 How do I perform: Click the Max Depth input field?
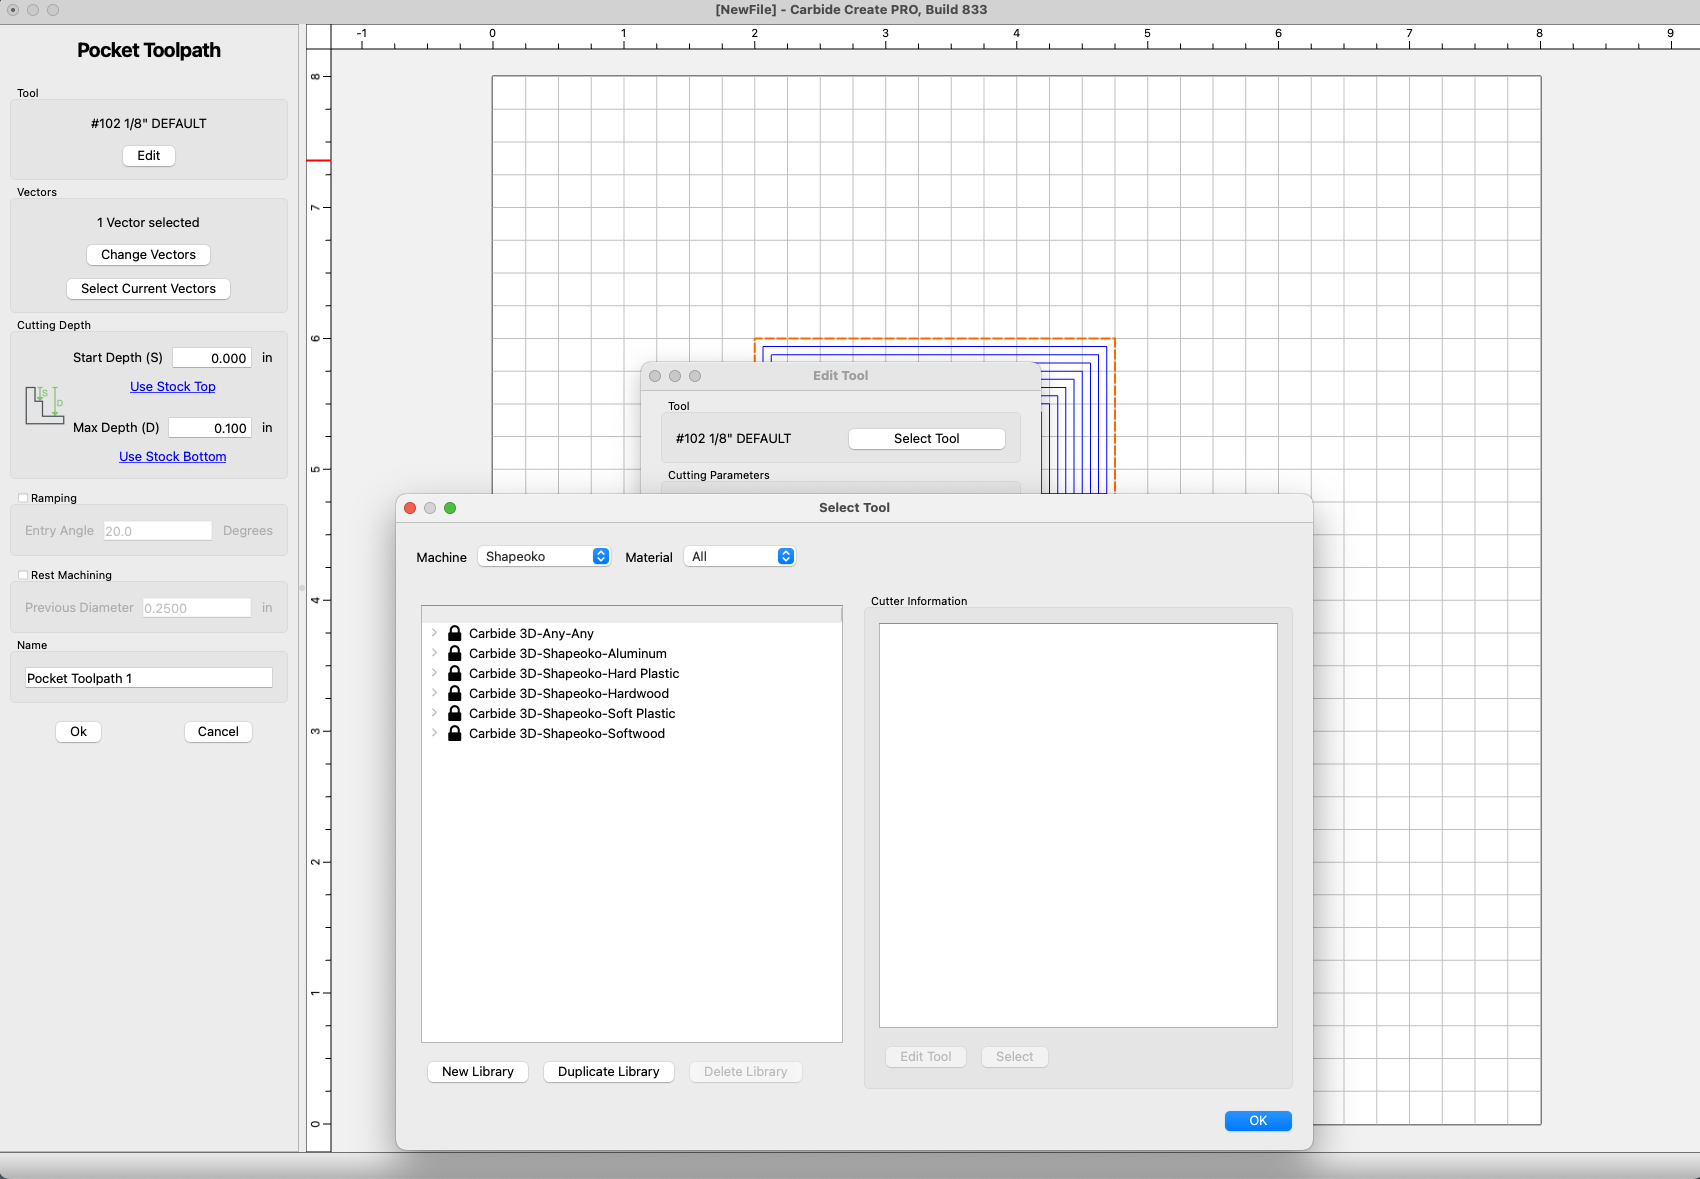point(210,428)
